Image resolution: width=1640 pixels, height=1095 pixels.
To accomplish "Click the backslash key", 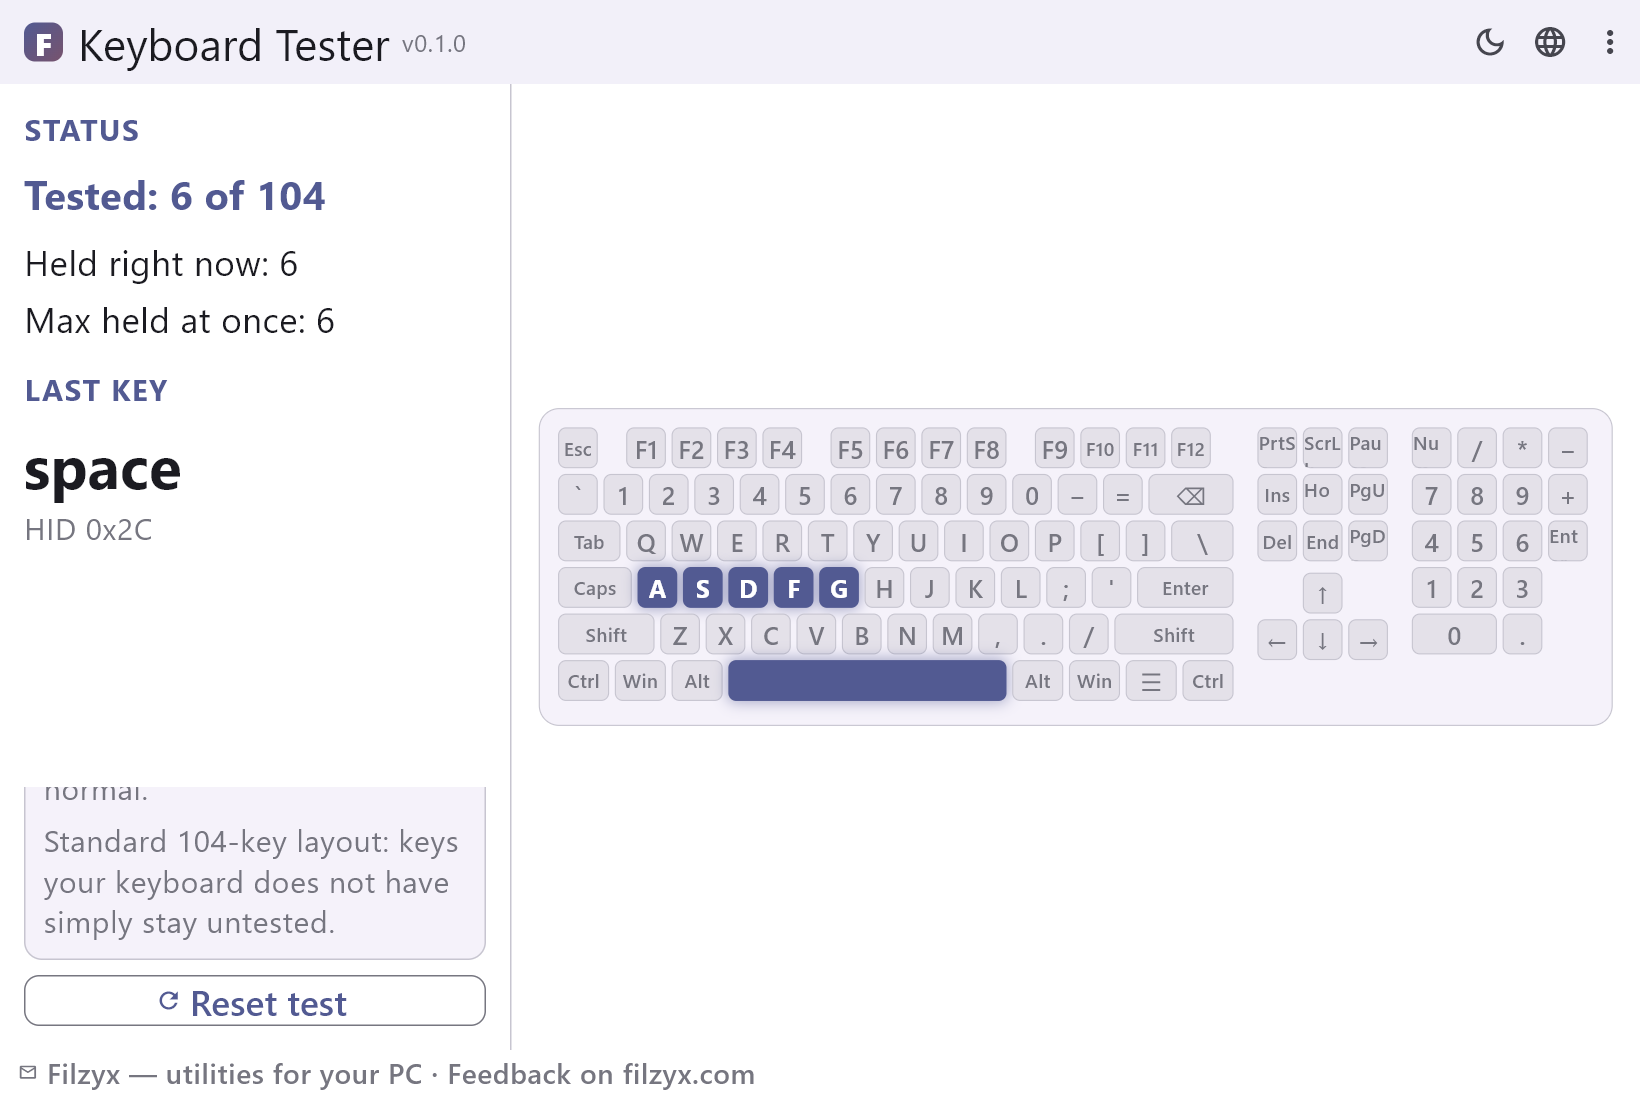I will (1202, 542).
